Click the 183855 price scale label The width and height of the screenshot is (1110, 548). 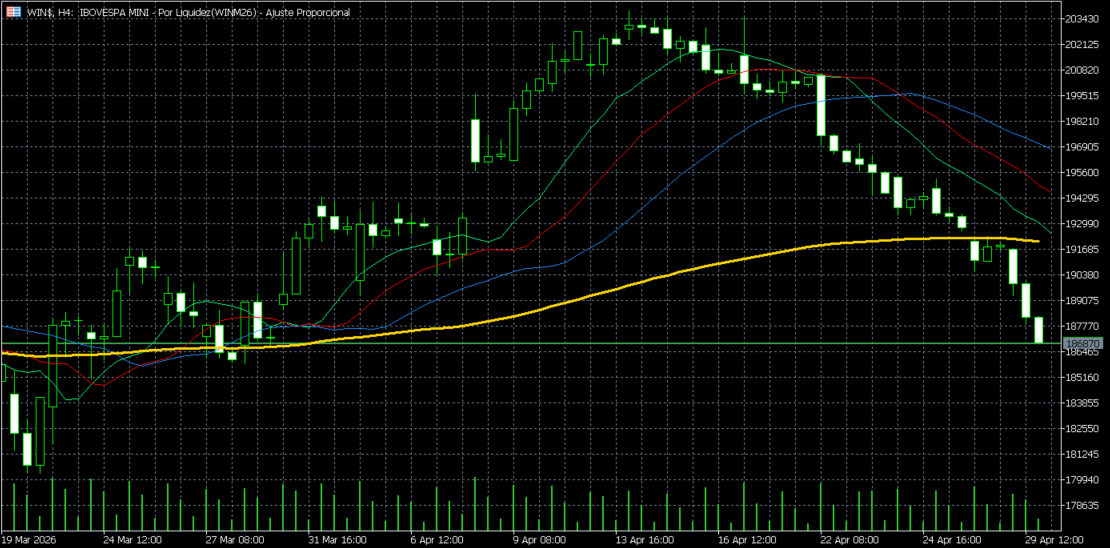click(1080, 403)
